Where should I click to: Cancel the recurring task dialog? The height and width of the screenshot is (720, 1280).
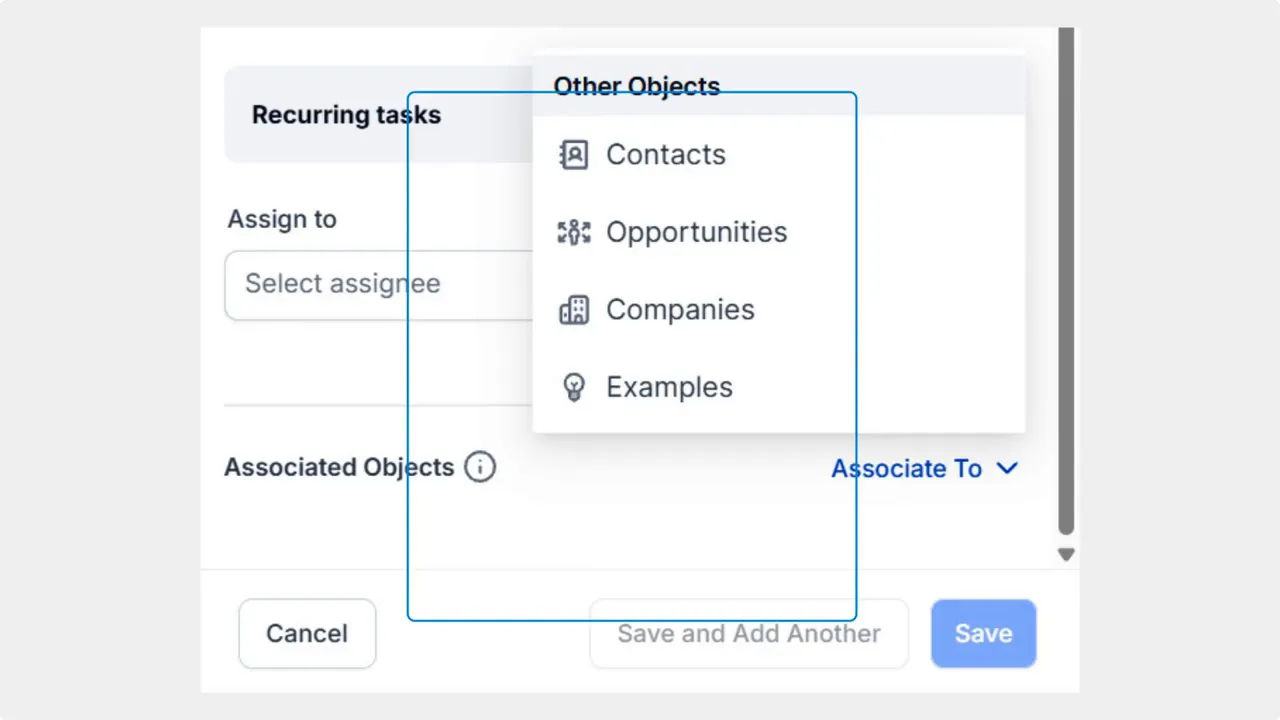coord(307,633)
